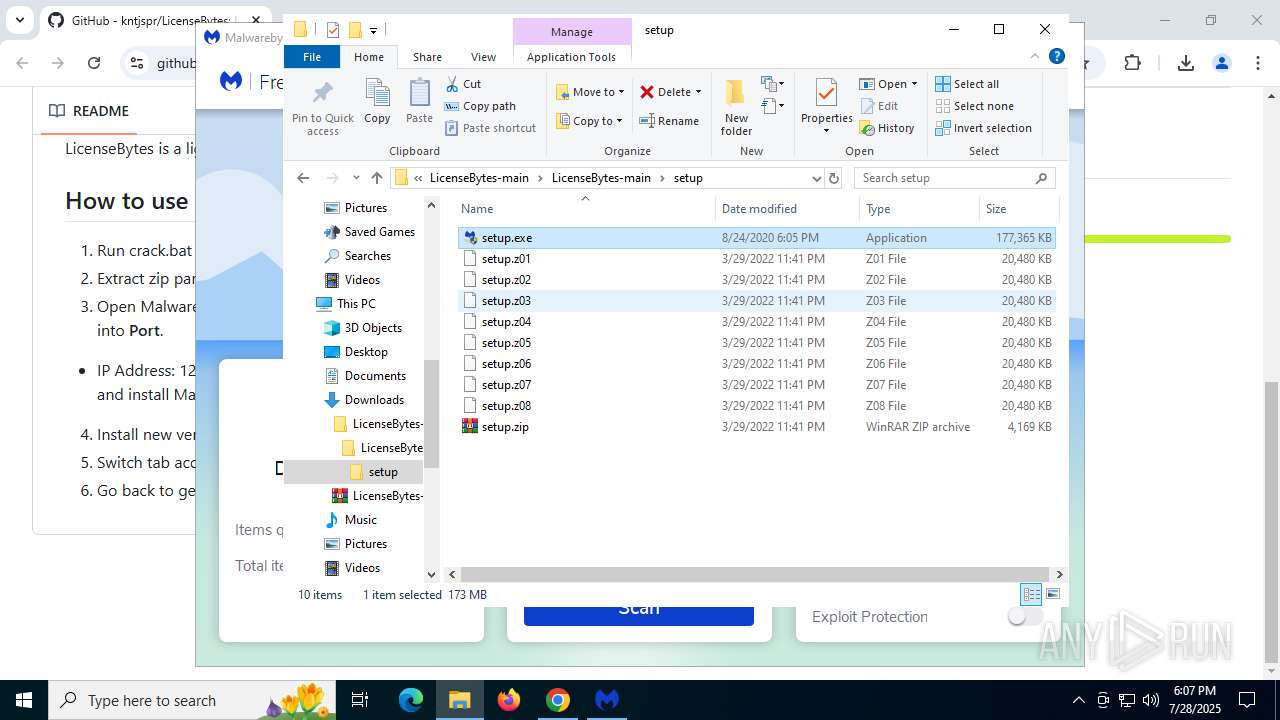Select the setup.zip archive
The width and height of the screenshot is (1280, 720).
pos(756,427)
